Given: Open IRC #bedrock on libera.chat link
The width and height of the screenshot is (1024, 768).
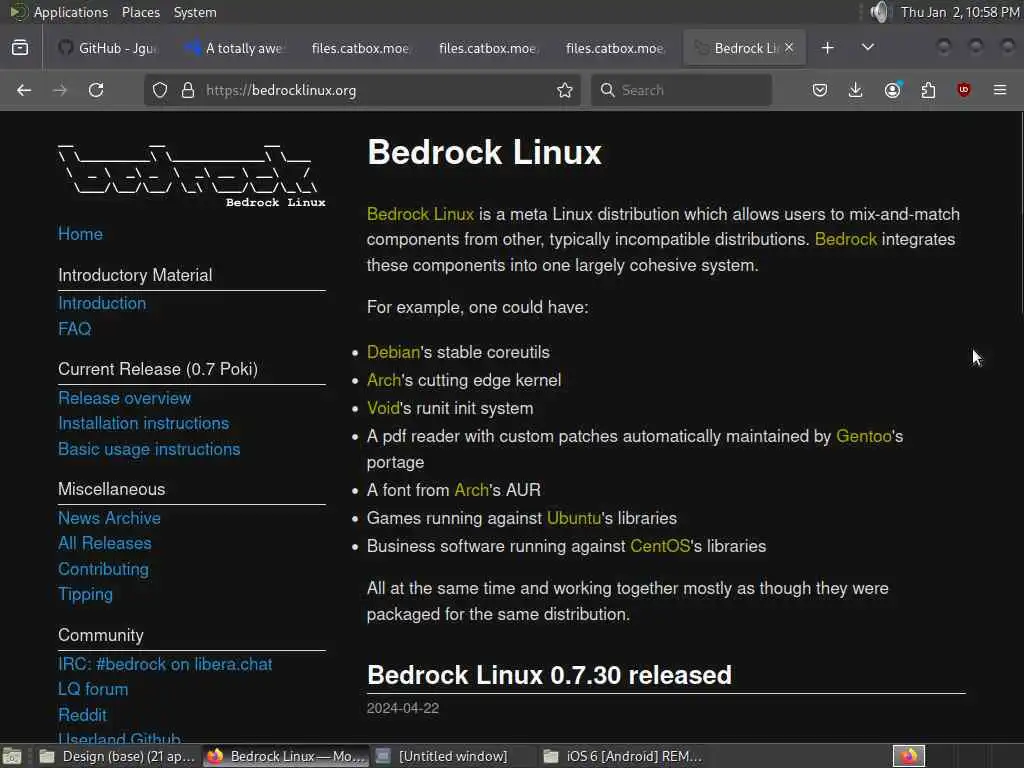Looking at the screenshot, I should coord(165,664).
